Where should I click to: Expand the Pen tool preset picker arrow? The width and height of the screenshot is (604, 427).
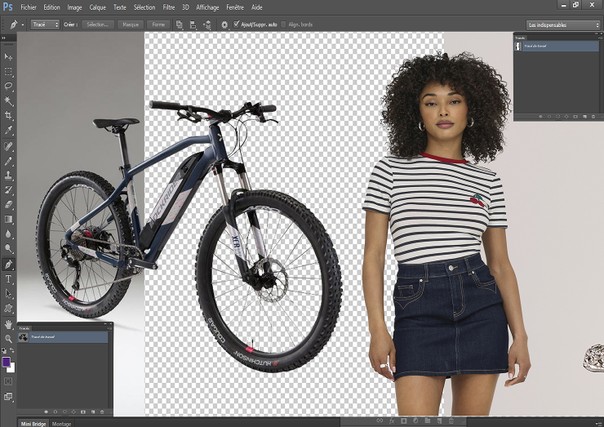[21, 23]
